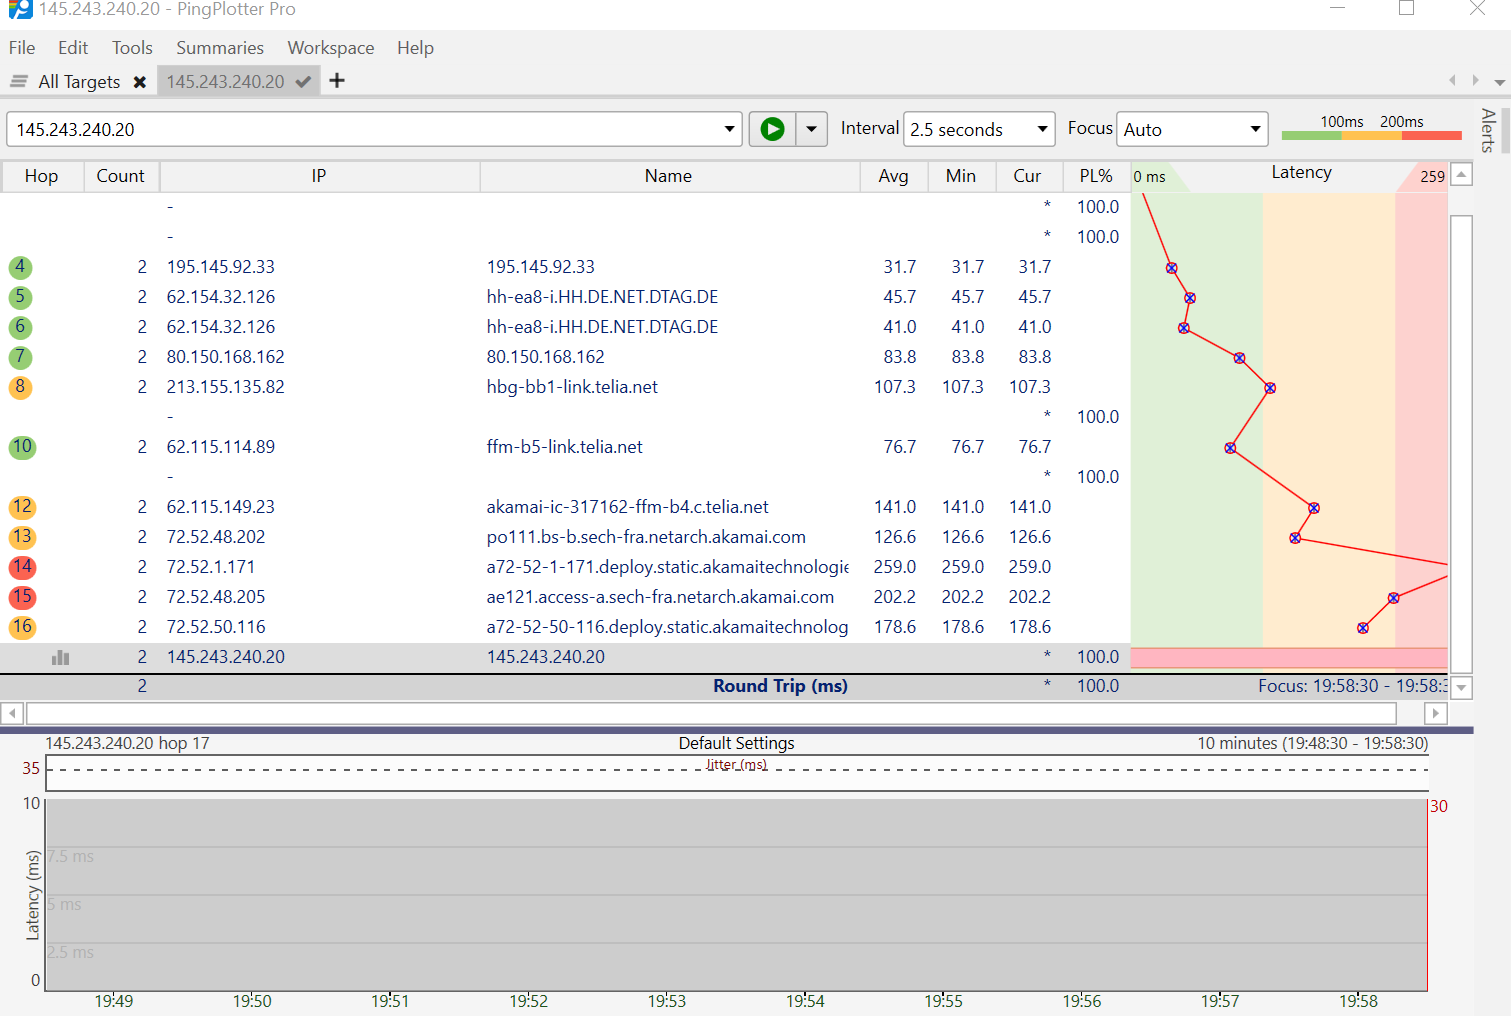Toggle timeline graph icon on final hop row

click(61, 657)
